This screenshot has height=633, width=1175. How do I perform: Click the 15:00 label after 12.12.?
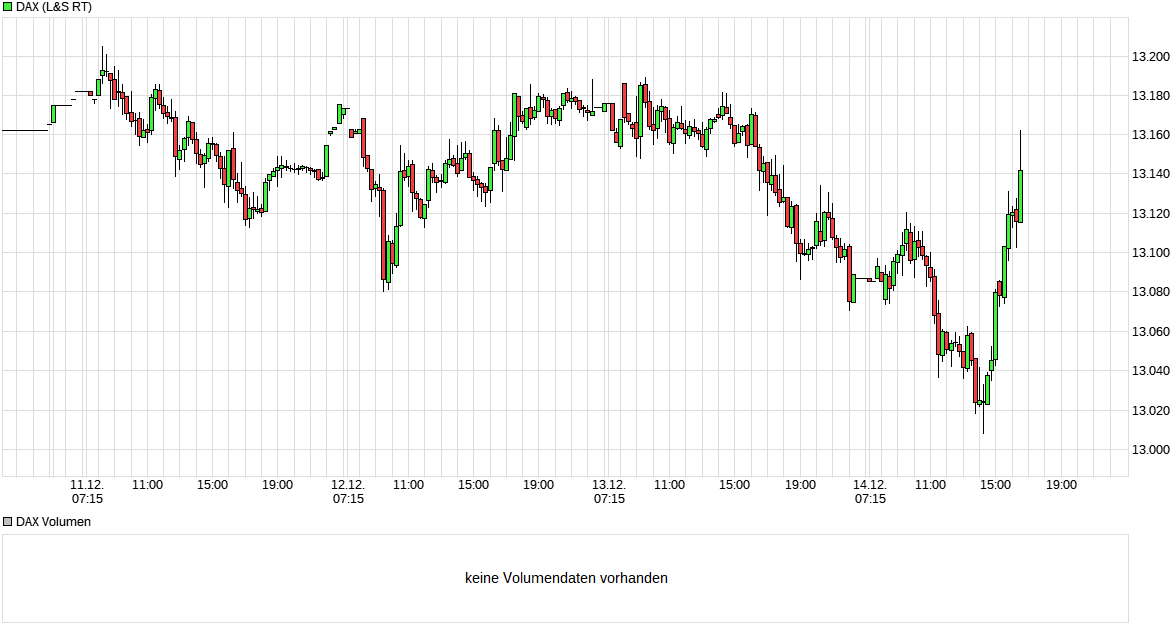(473, 485)
